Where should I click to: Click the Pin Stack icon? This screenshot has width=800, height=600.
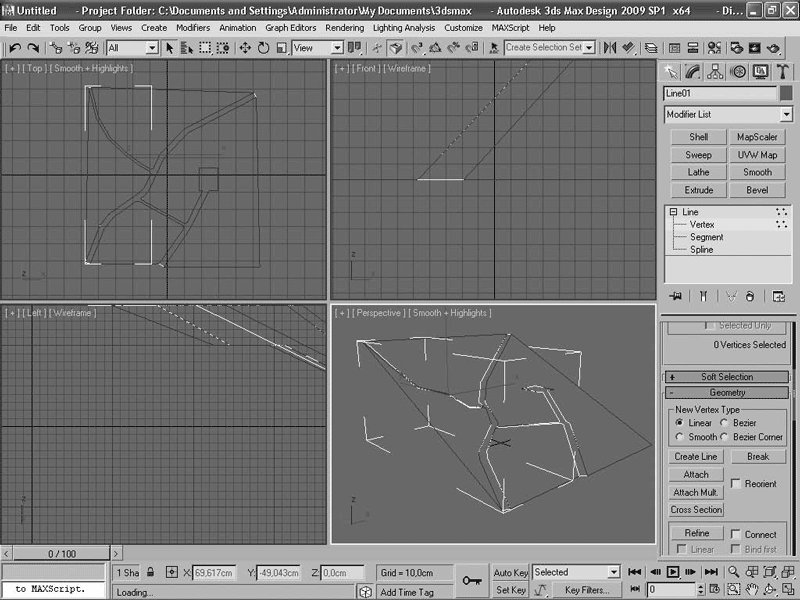(677, 296)
